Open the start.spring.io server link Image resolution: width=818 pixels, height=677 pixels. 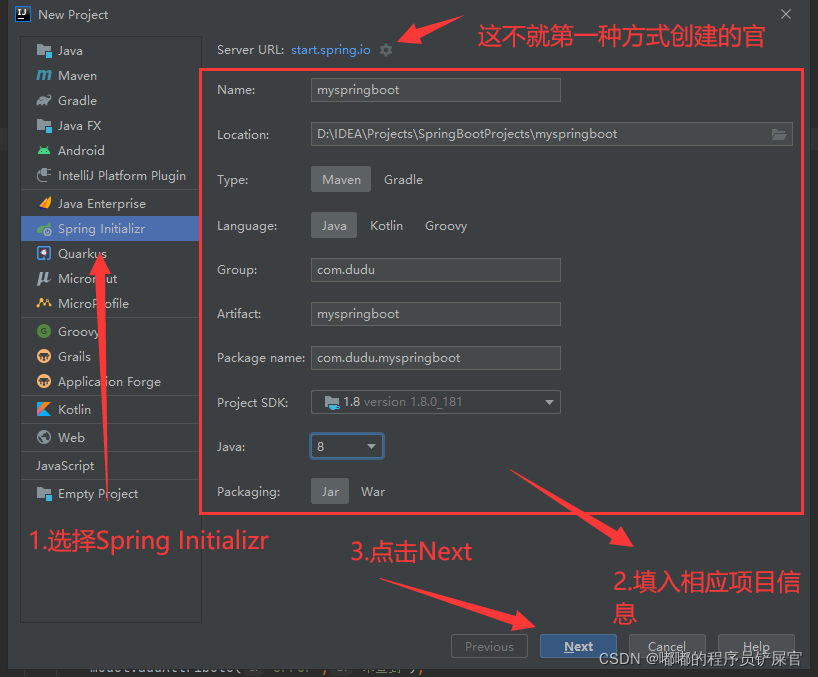[x=331, y=50]
